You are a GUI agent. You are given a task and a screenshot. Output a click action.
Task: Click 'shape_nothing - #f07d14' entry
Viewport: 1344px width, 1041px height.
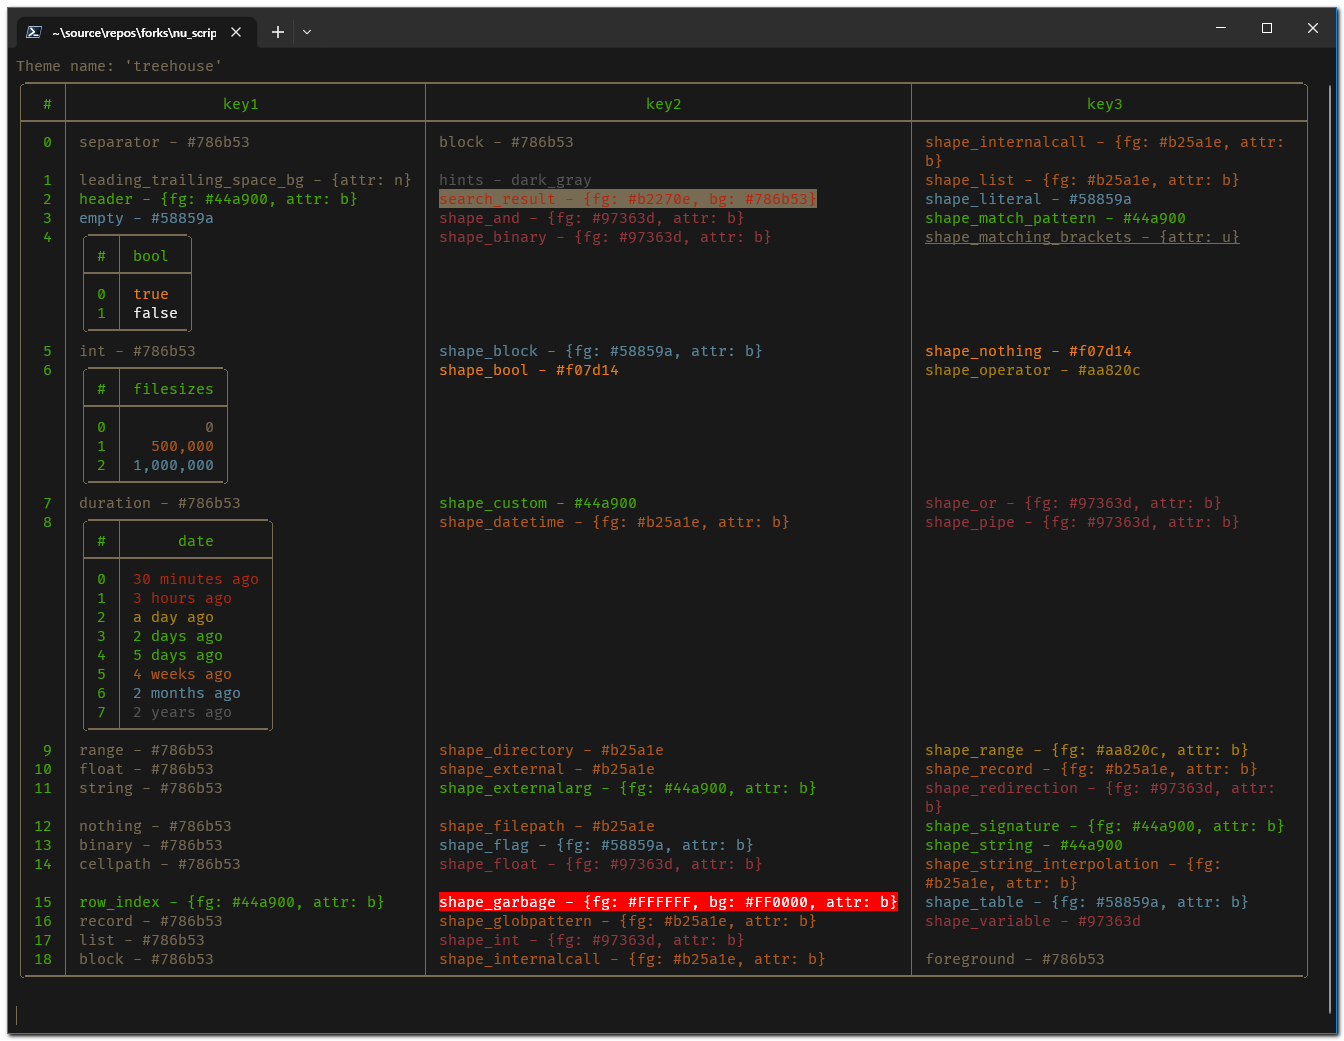click(x=1028, y=351)
